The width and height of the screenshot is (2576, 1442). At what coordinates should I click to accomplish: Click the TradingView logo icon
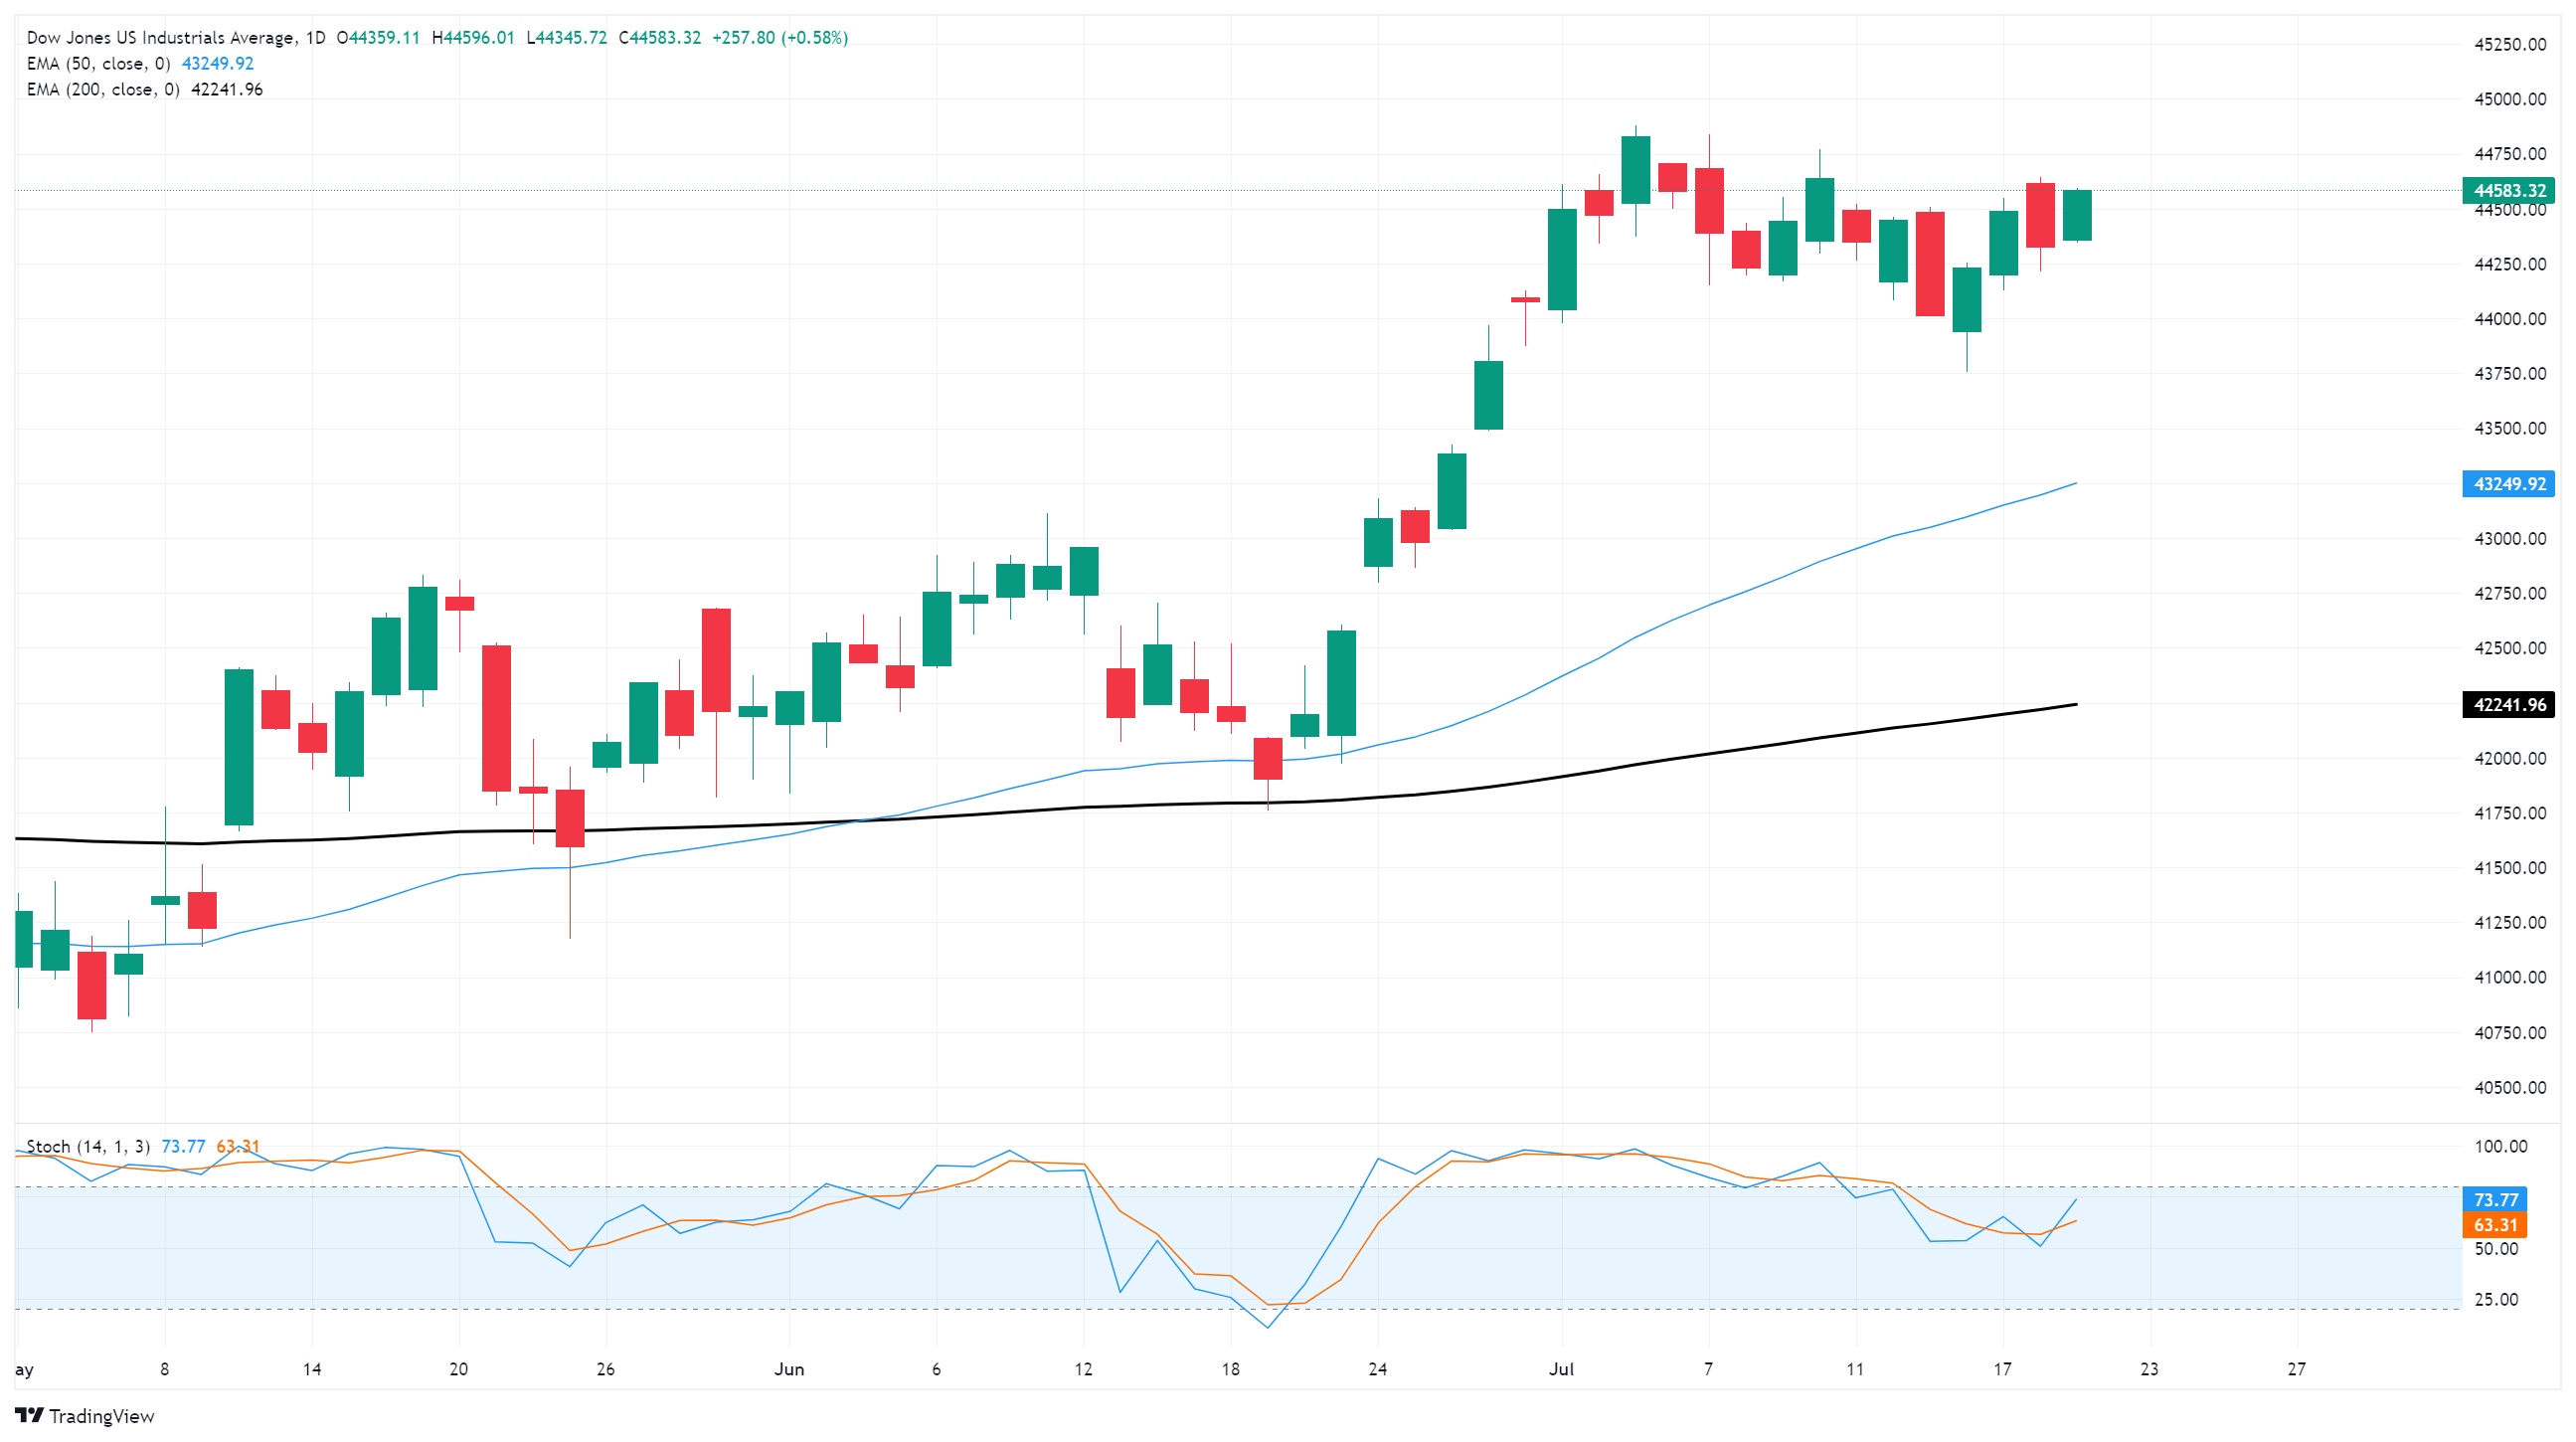click(29, 1415)
